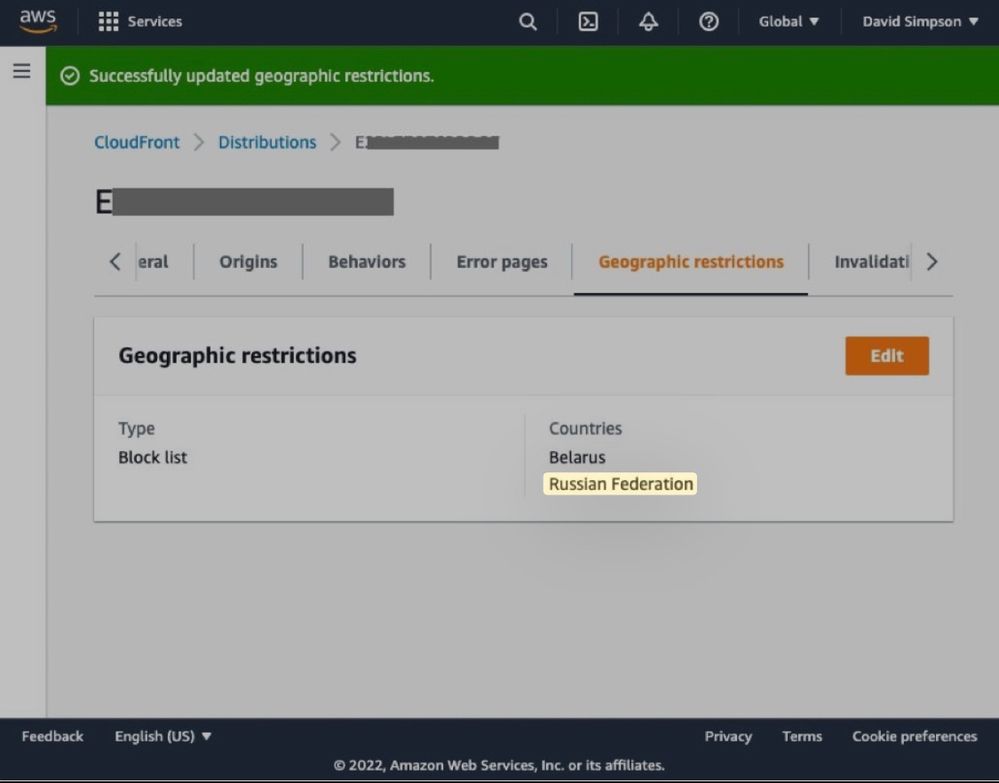Click the Countries column label
The image size is (999, 783).
[x=586, y=428]
